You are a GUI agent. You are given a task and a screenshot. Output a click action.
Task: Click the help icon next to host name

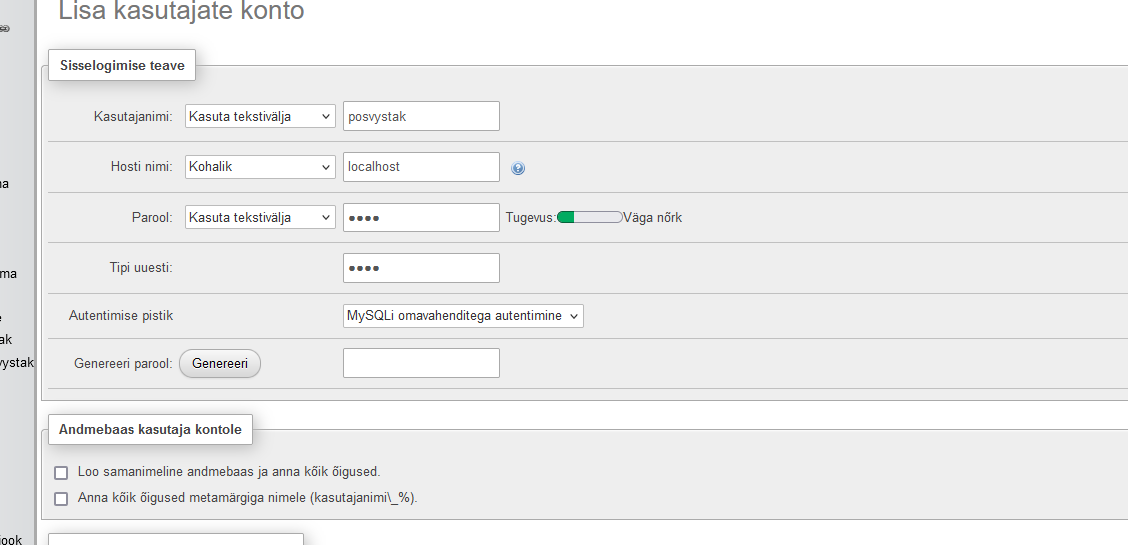tap(518, 168)
